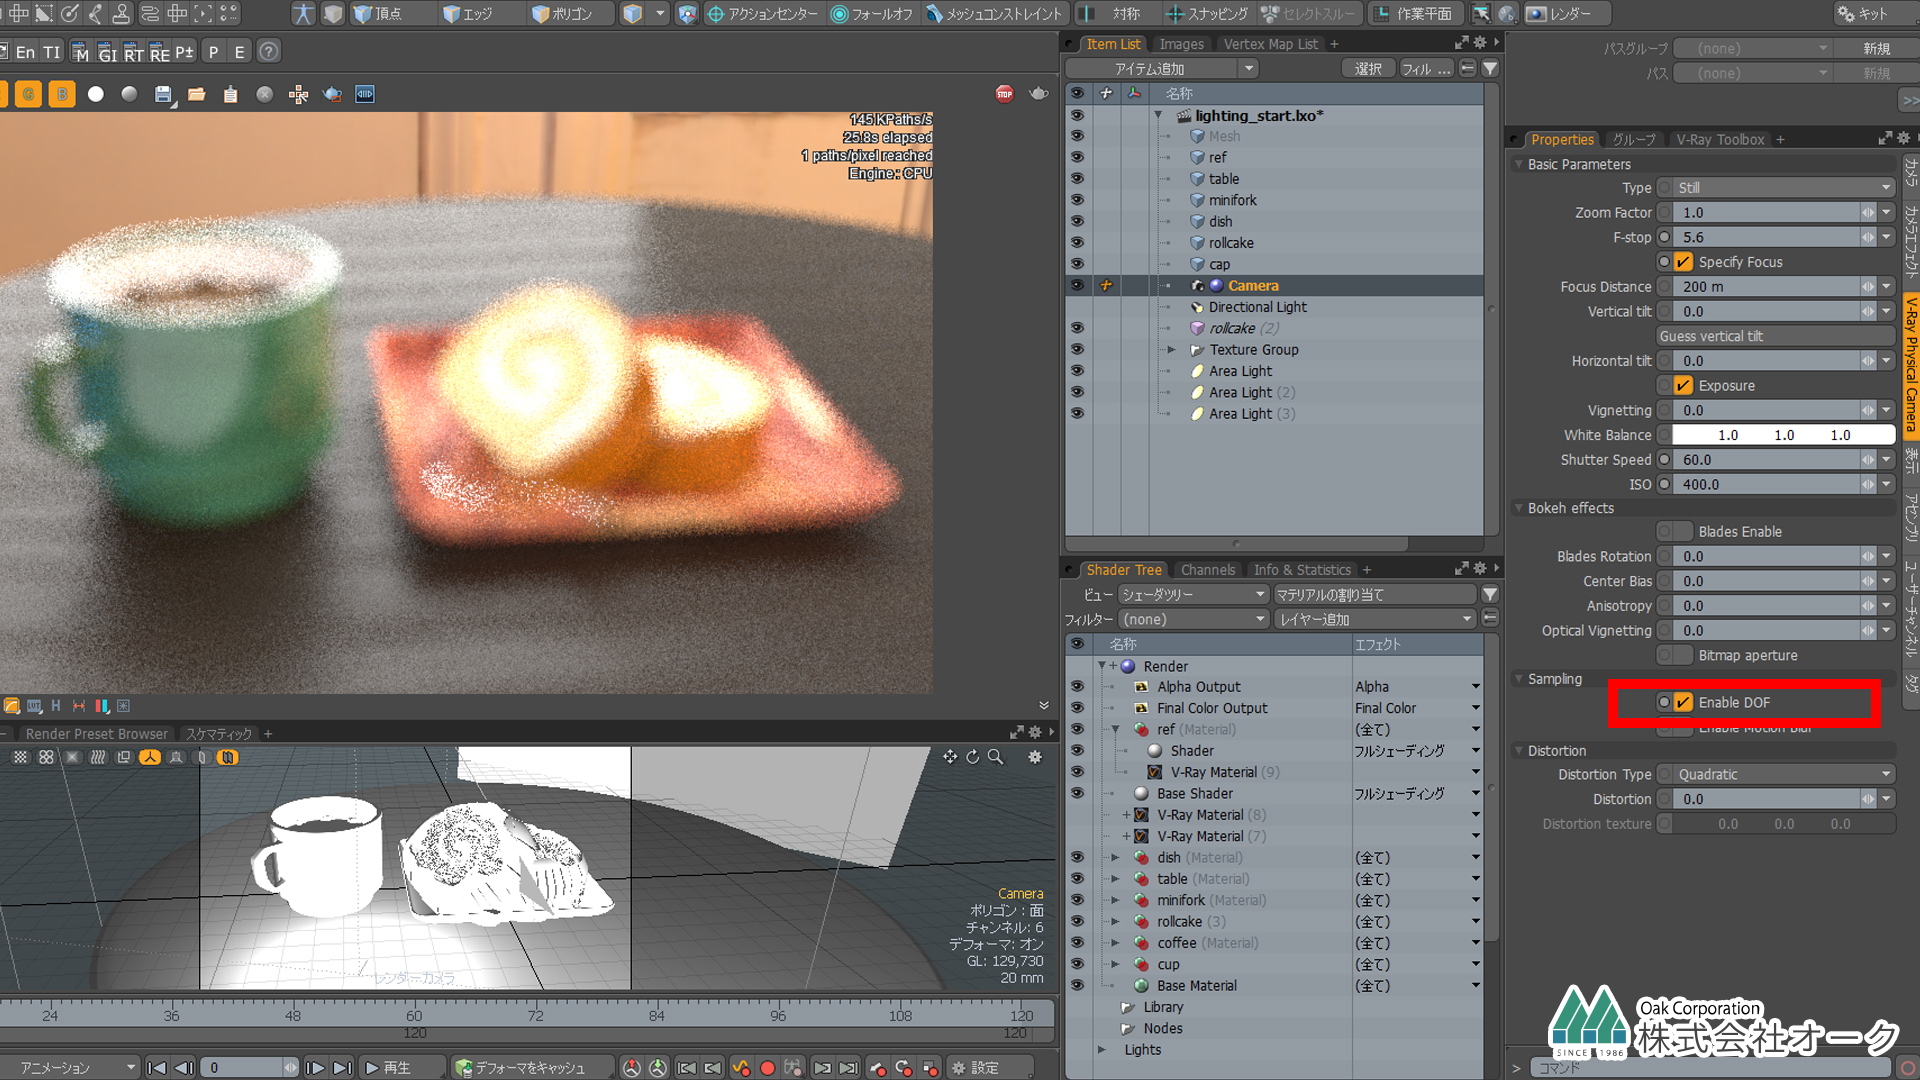Toggle Exposure checkbox in camera properties
This screenshot has width=1920, height=1080.
click(1683, 385)
